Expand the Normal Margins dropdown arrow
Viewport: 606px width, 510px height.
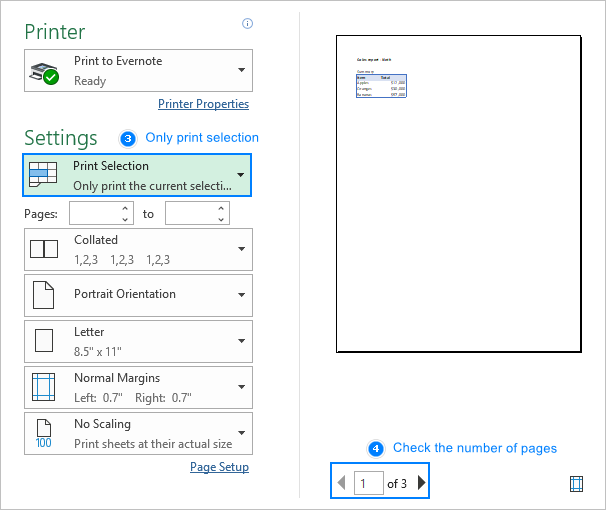(241, 387)
